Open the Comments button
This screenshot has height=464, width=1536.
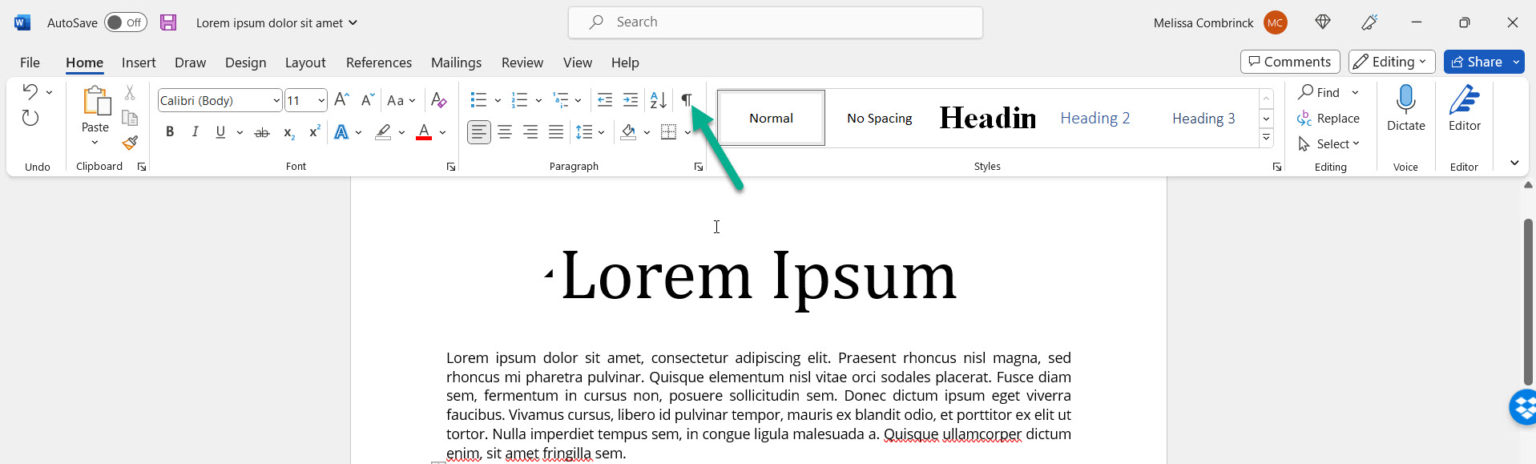click(1290, 62)
